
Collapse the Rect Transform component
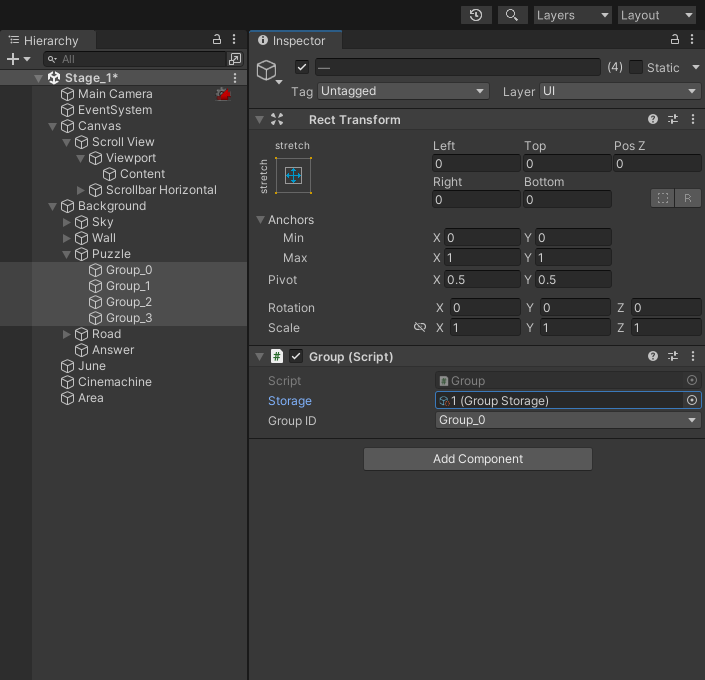tap(259, 120)
